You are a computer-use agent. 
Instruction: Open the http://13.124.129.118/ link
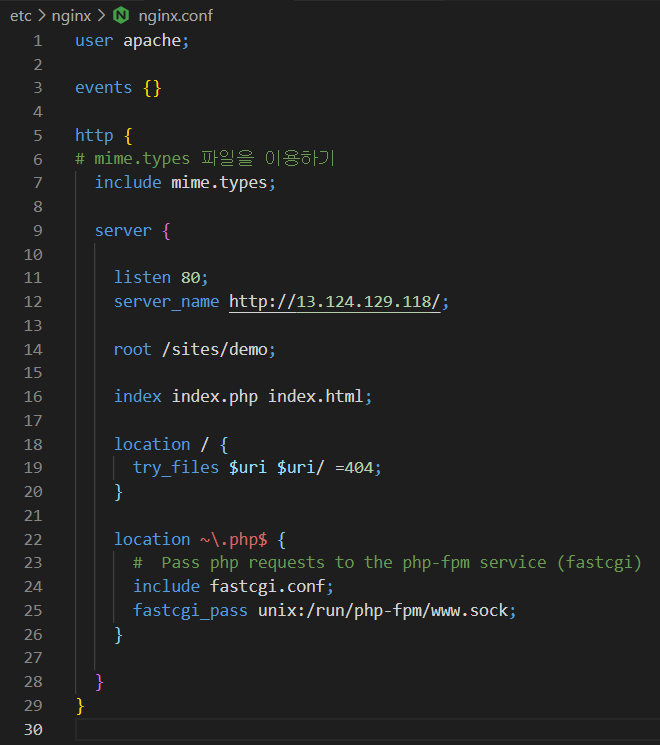point(335,302)
